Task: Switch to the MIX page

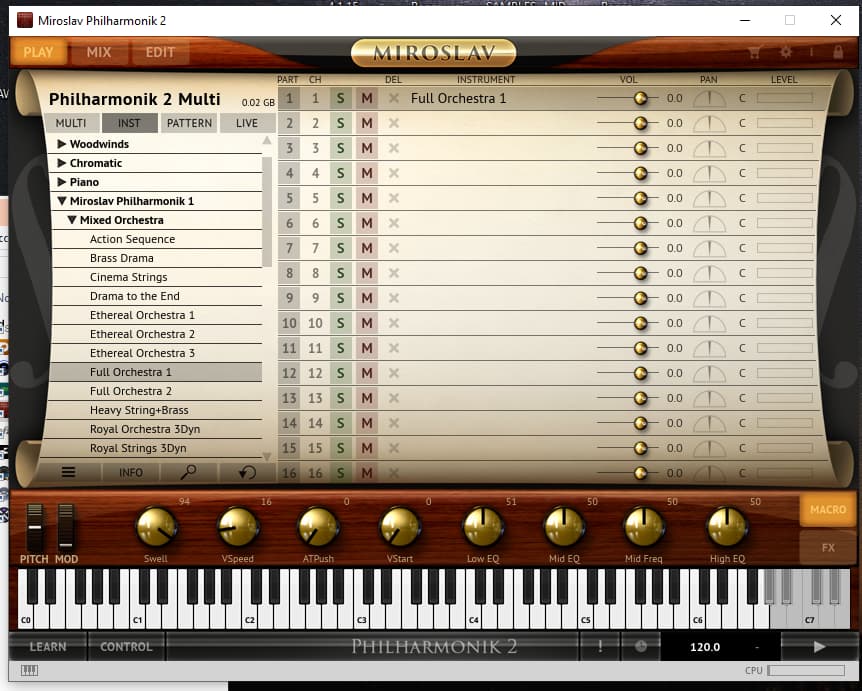Action: 99,52
